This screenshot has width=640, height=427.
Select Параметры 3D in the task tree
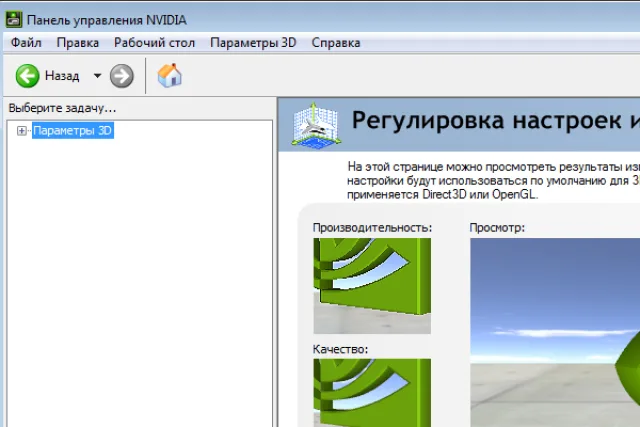[73, 131]
